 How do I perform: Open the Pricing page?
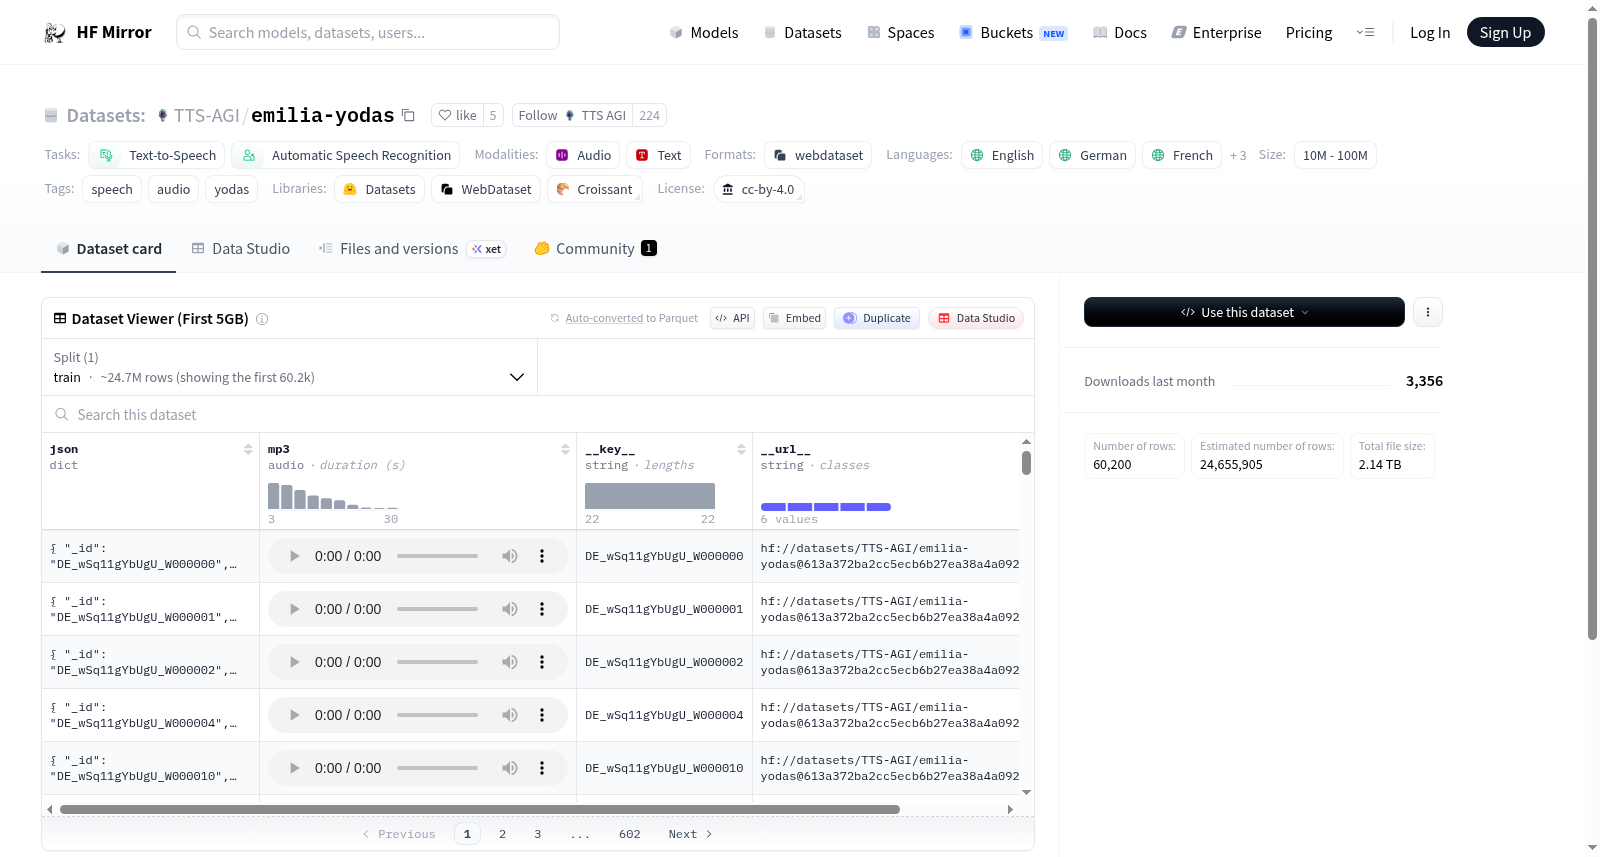point(1309,33)
